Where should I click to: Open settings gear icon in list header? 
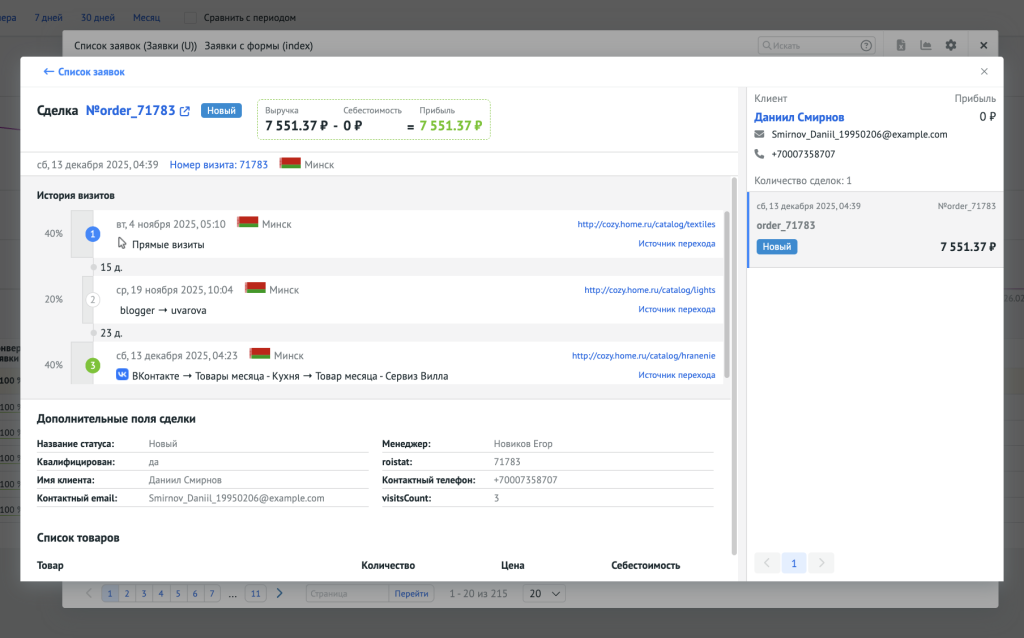tap(951, 45)
